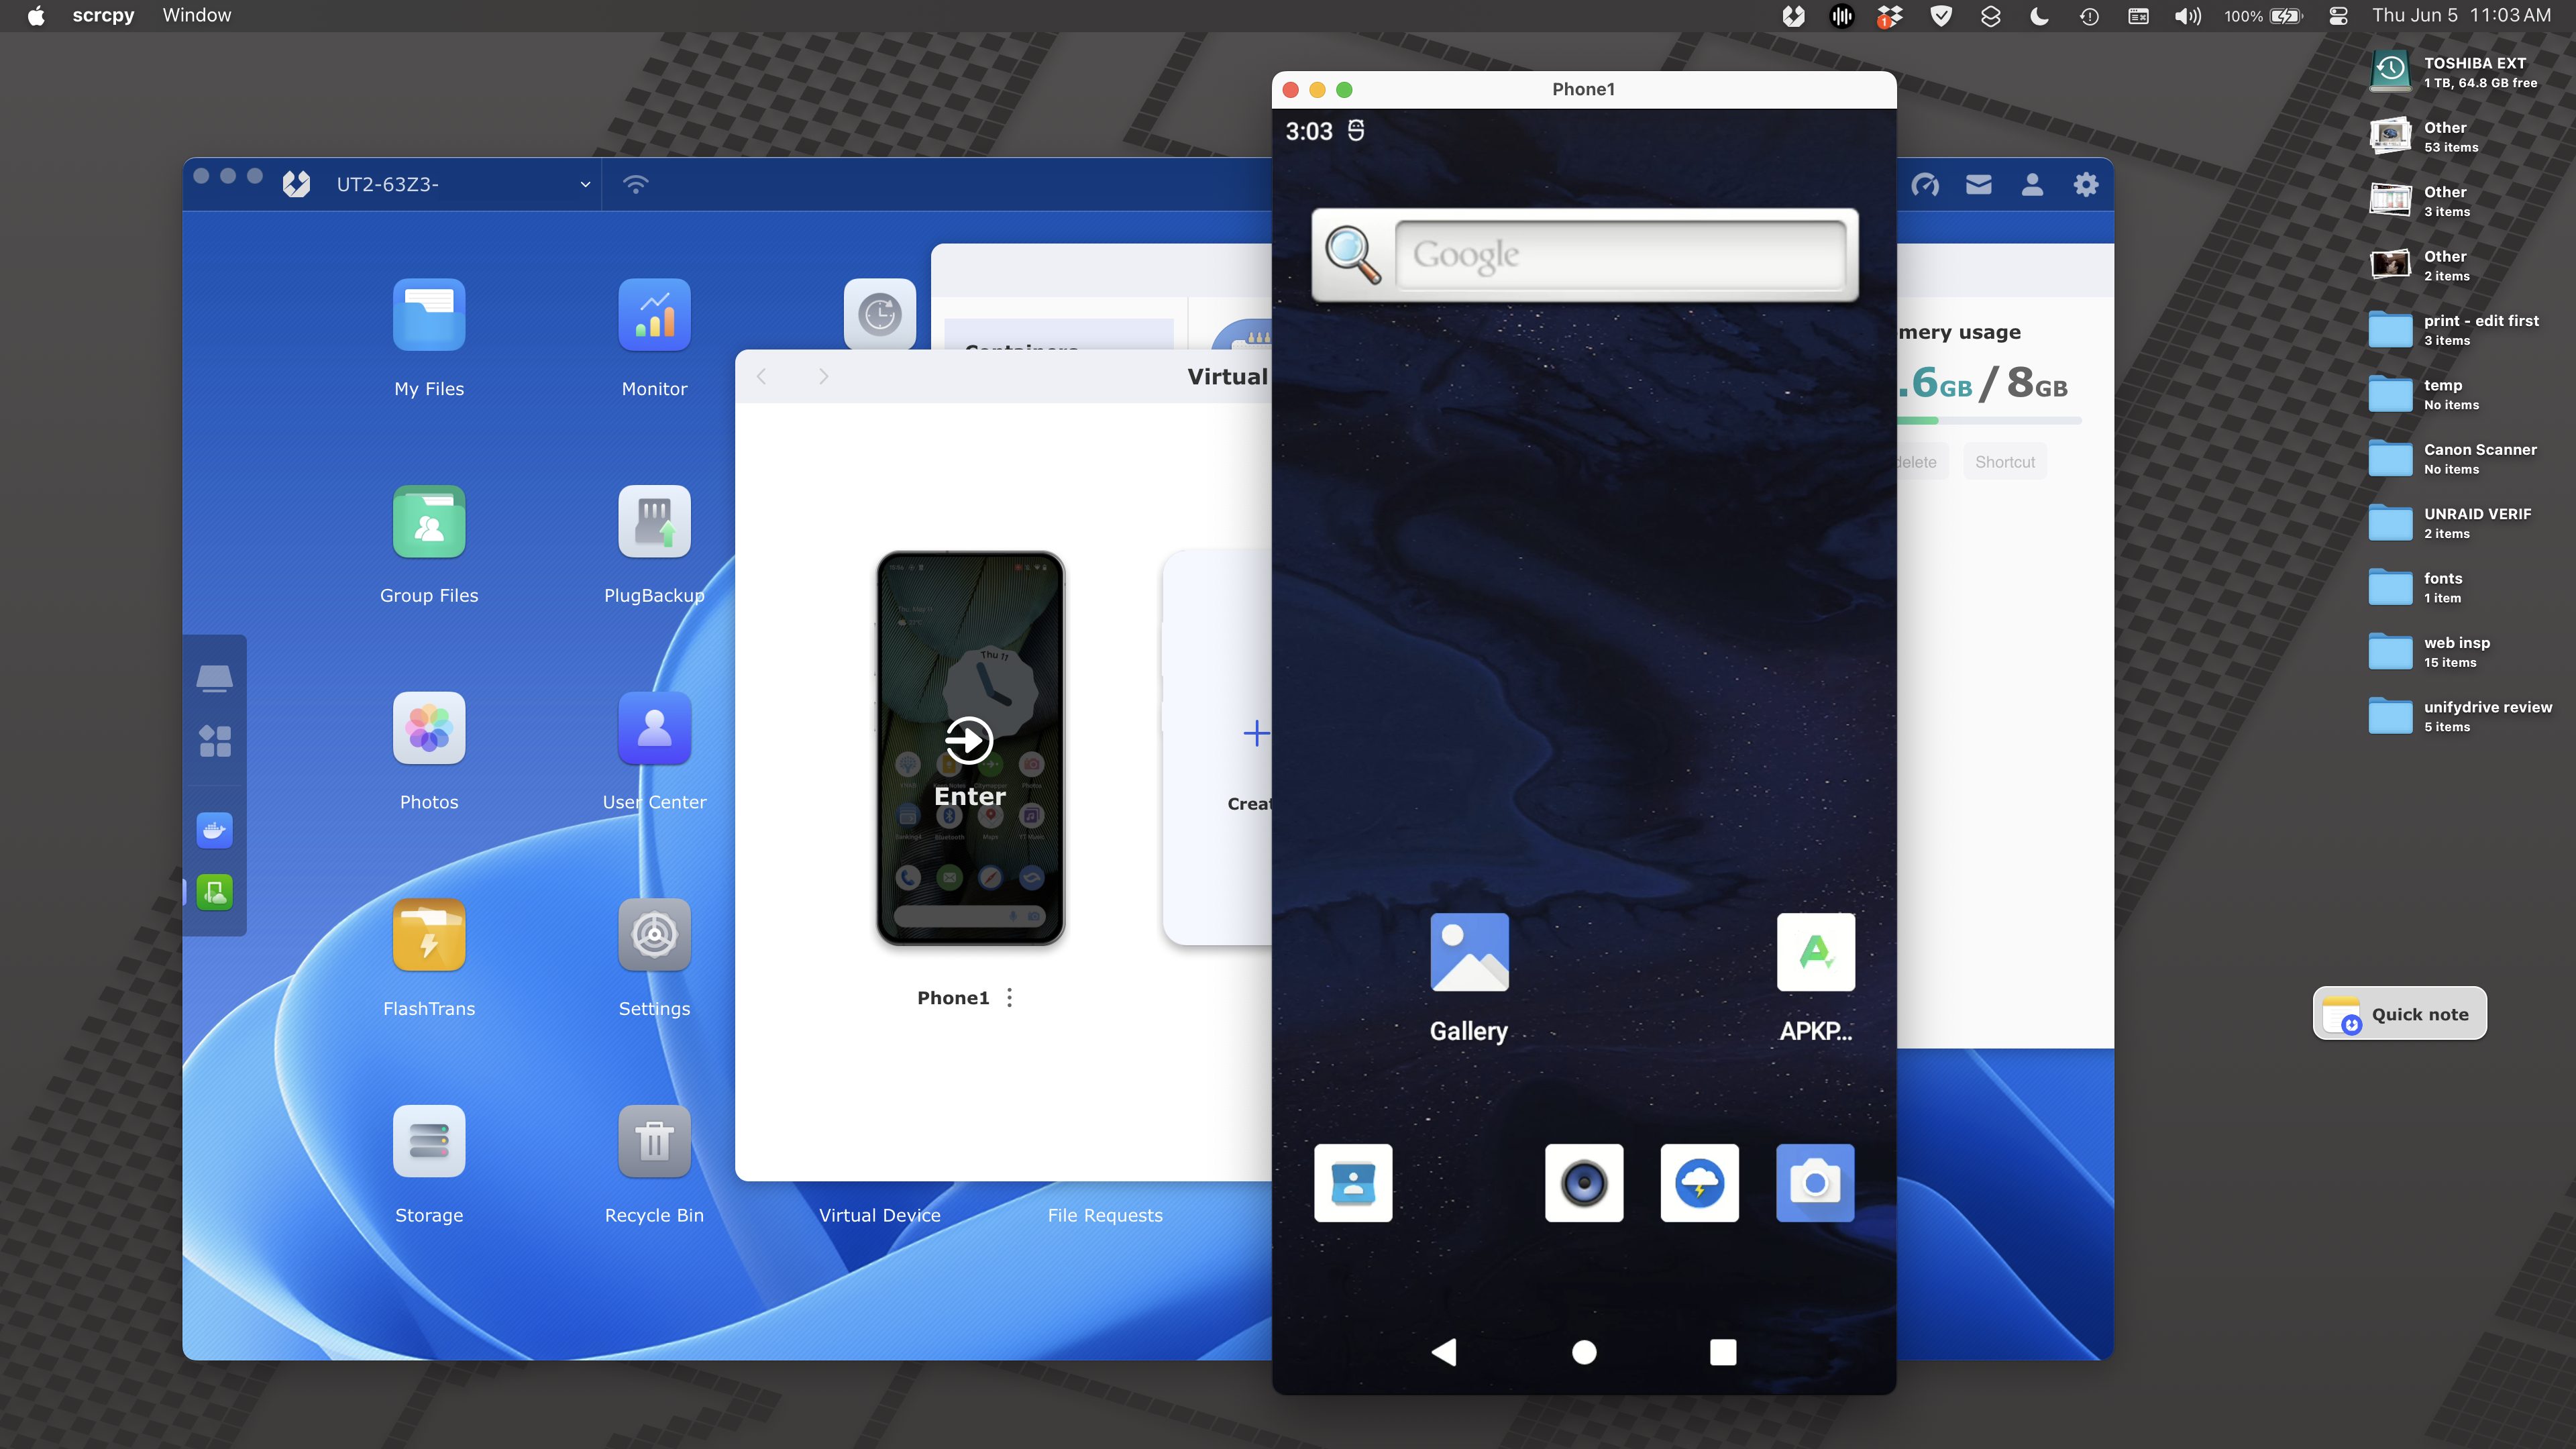Viewport: 2576px width, 1449px height.
Task: Click the Shortcut button
Action: 2005,462
